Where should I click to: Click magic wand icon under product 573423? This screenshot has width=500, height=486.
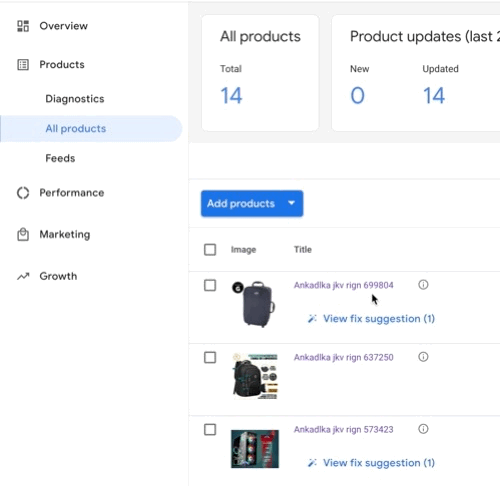point(312,463)
